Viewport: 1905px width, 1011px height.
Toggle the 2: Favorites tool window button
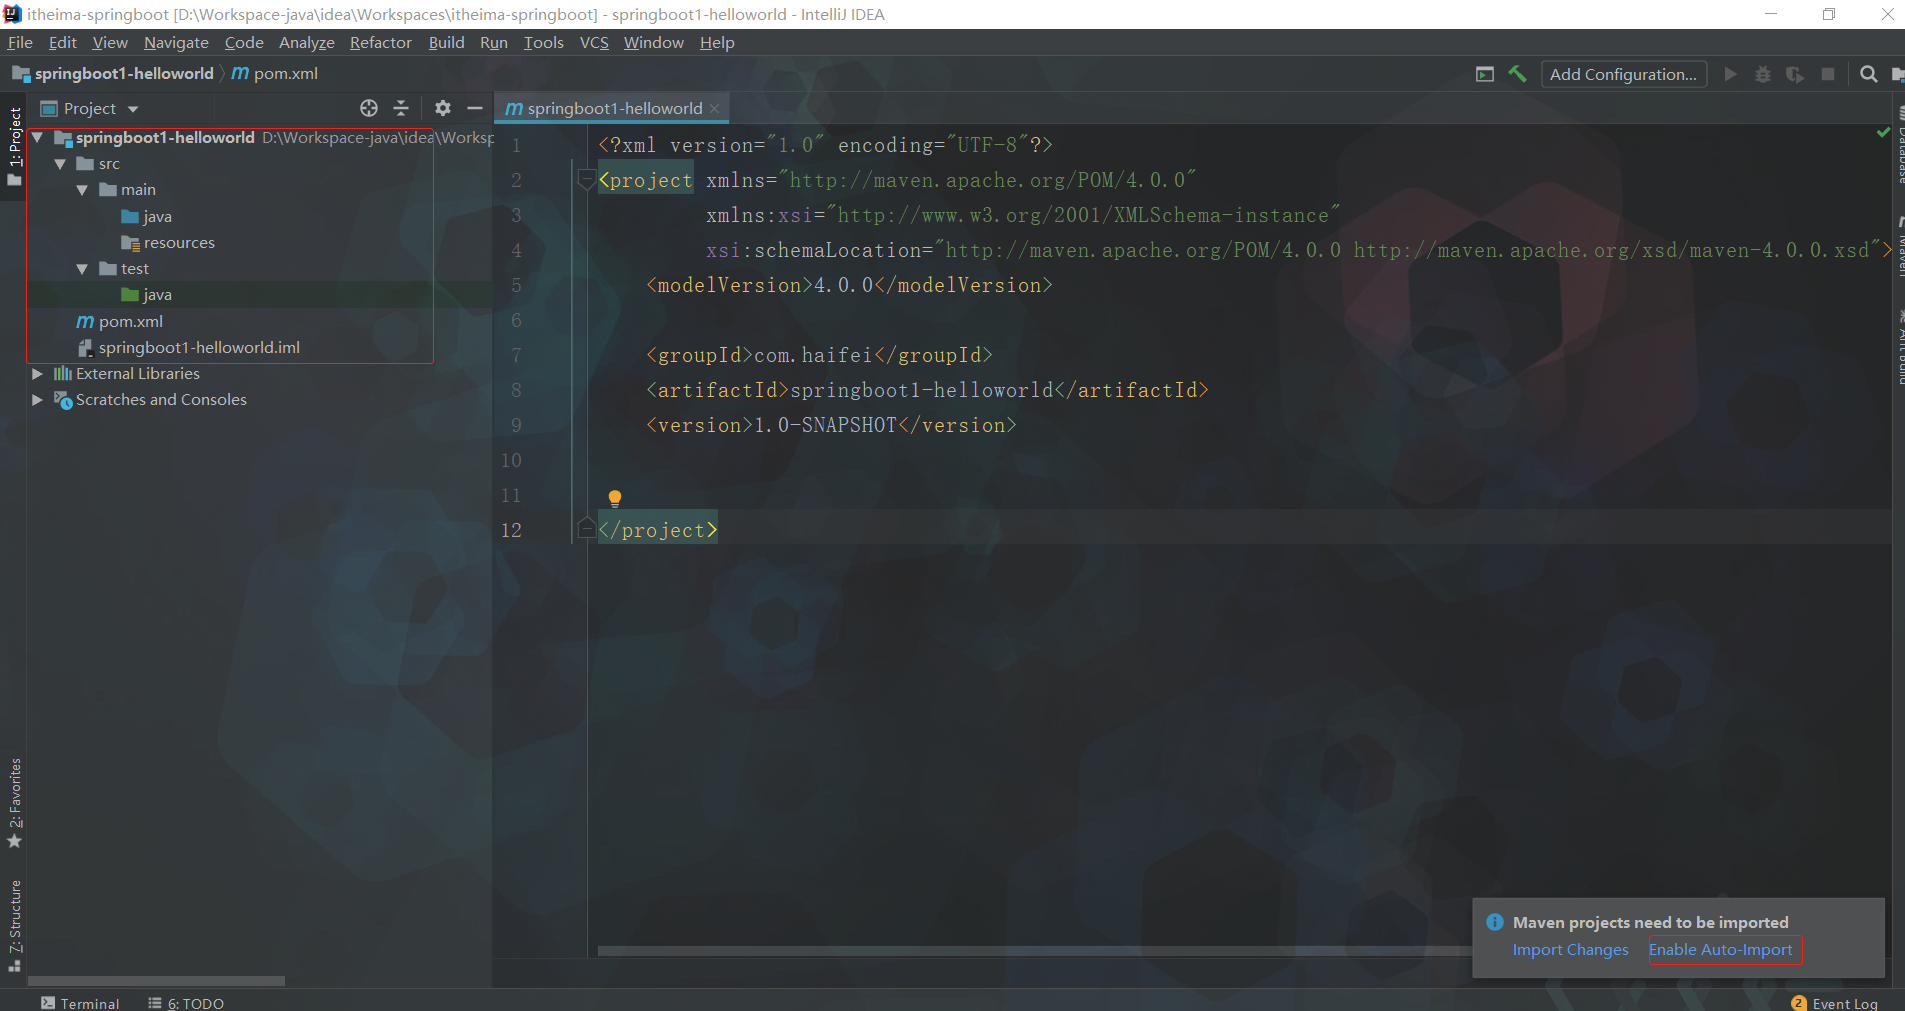tap(14, 803)
